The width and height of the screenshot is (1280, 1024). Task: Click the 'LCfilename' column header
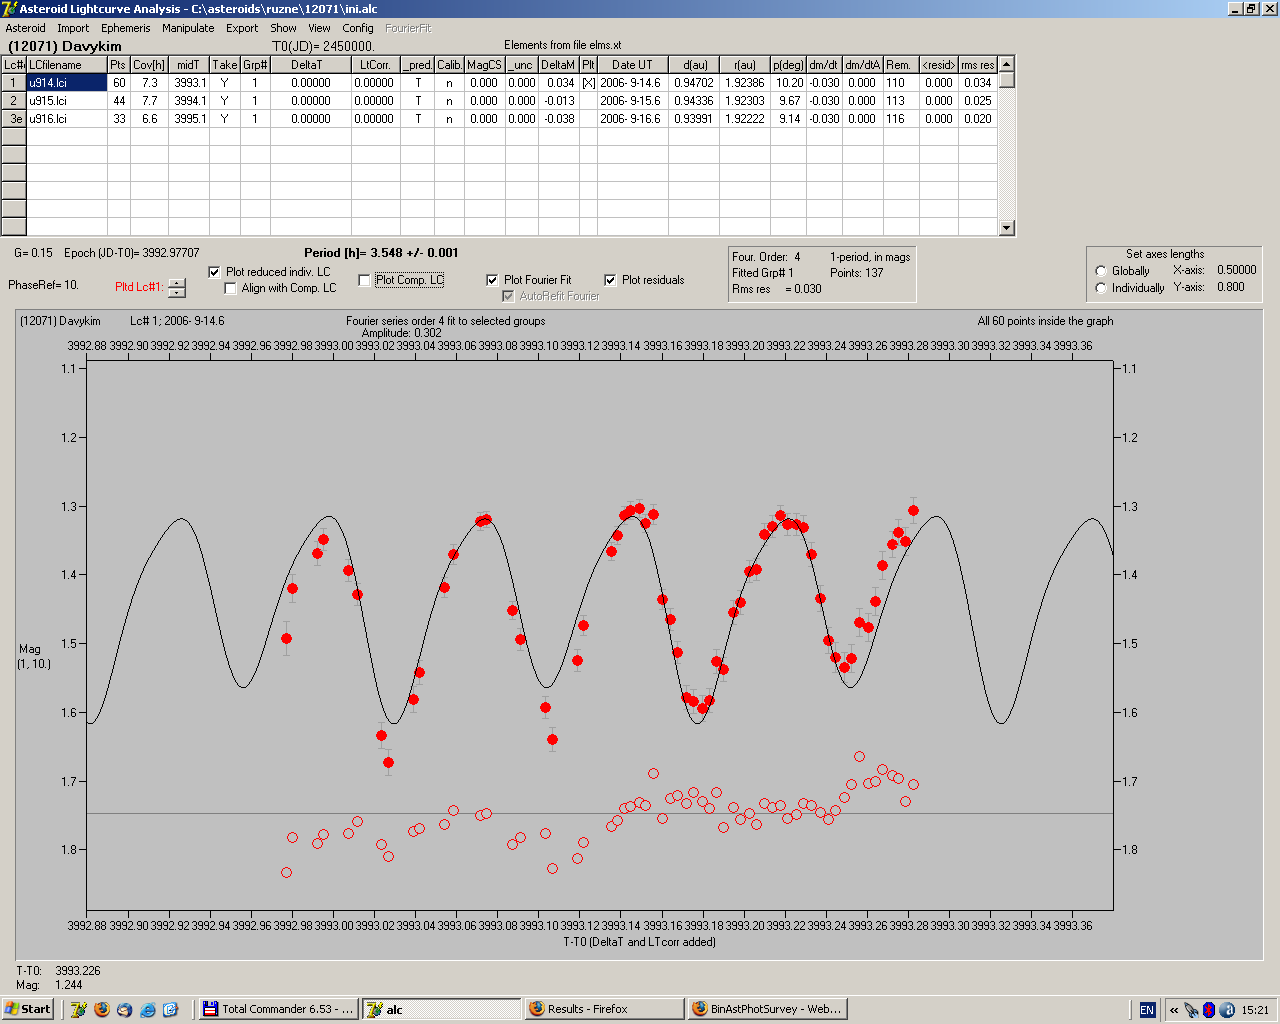pos(67,65)
